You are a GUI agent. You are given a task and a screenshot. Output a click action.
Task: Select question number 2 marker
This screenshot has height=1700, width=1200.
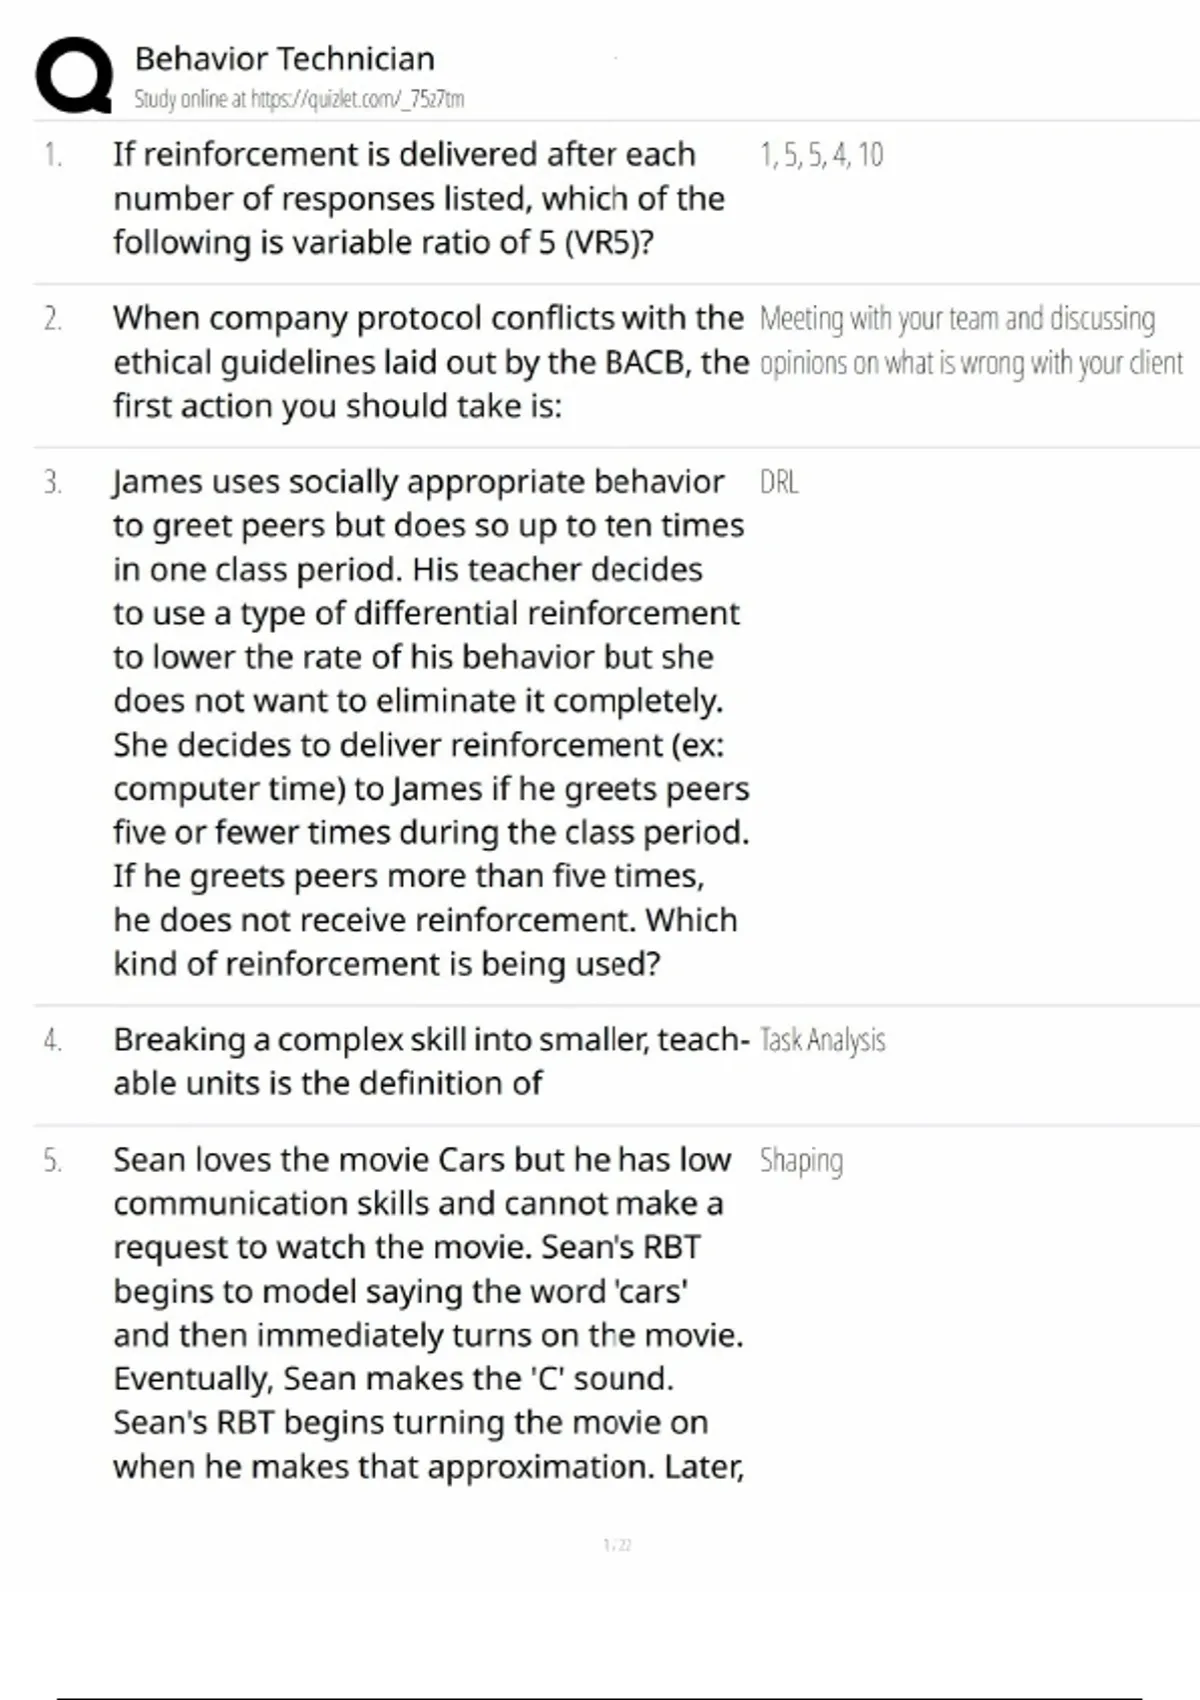[53, 319]
